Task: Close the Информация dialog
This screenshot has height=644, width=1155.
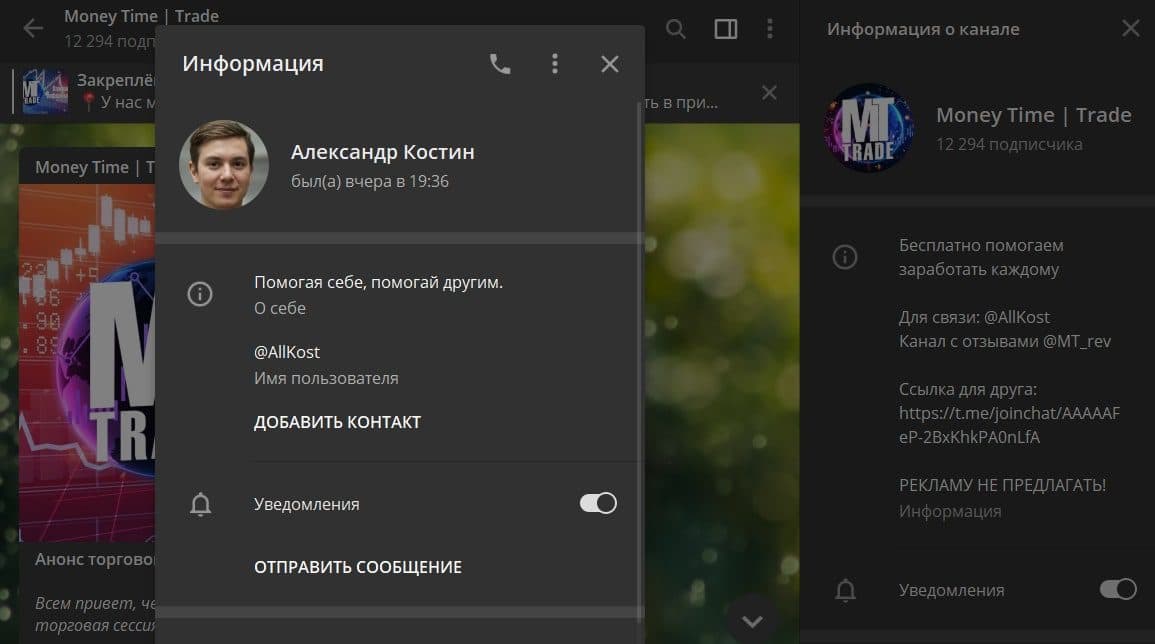Action: [609, 64]
